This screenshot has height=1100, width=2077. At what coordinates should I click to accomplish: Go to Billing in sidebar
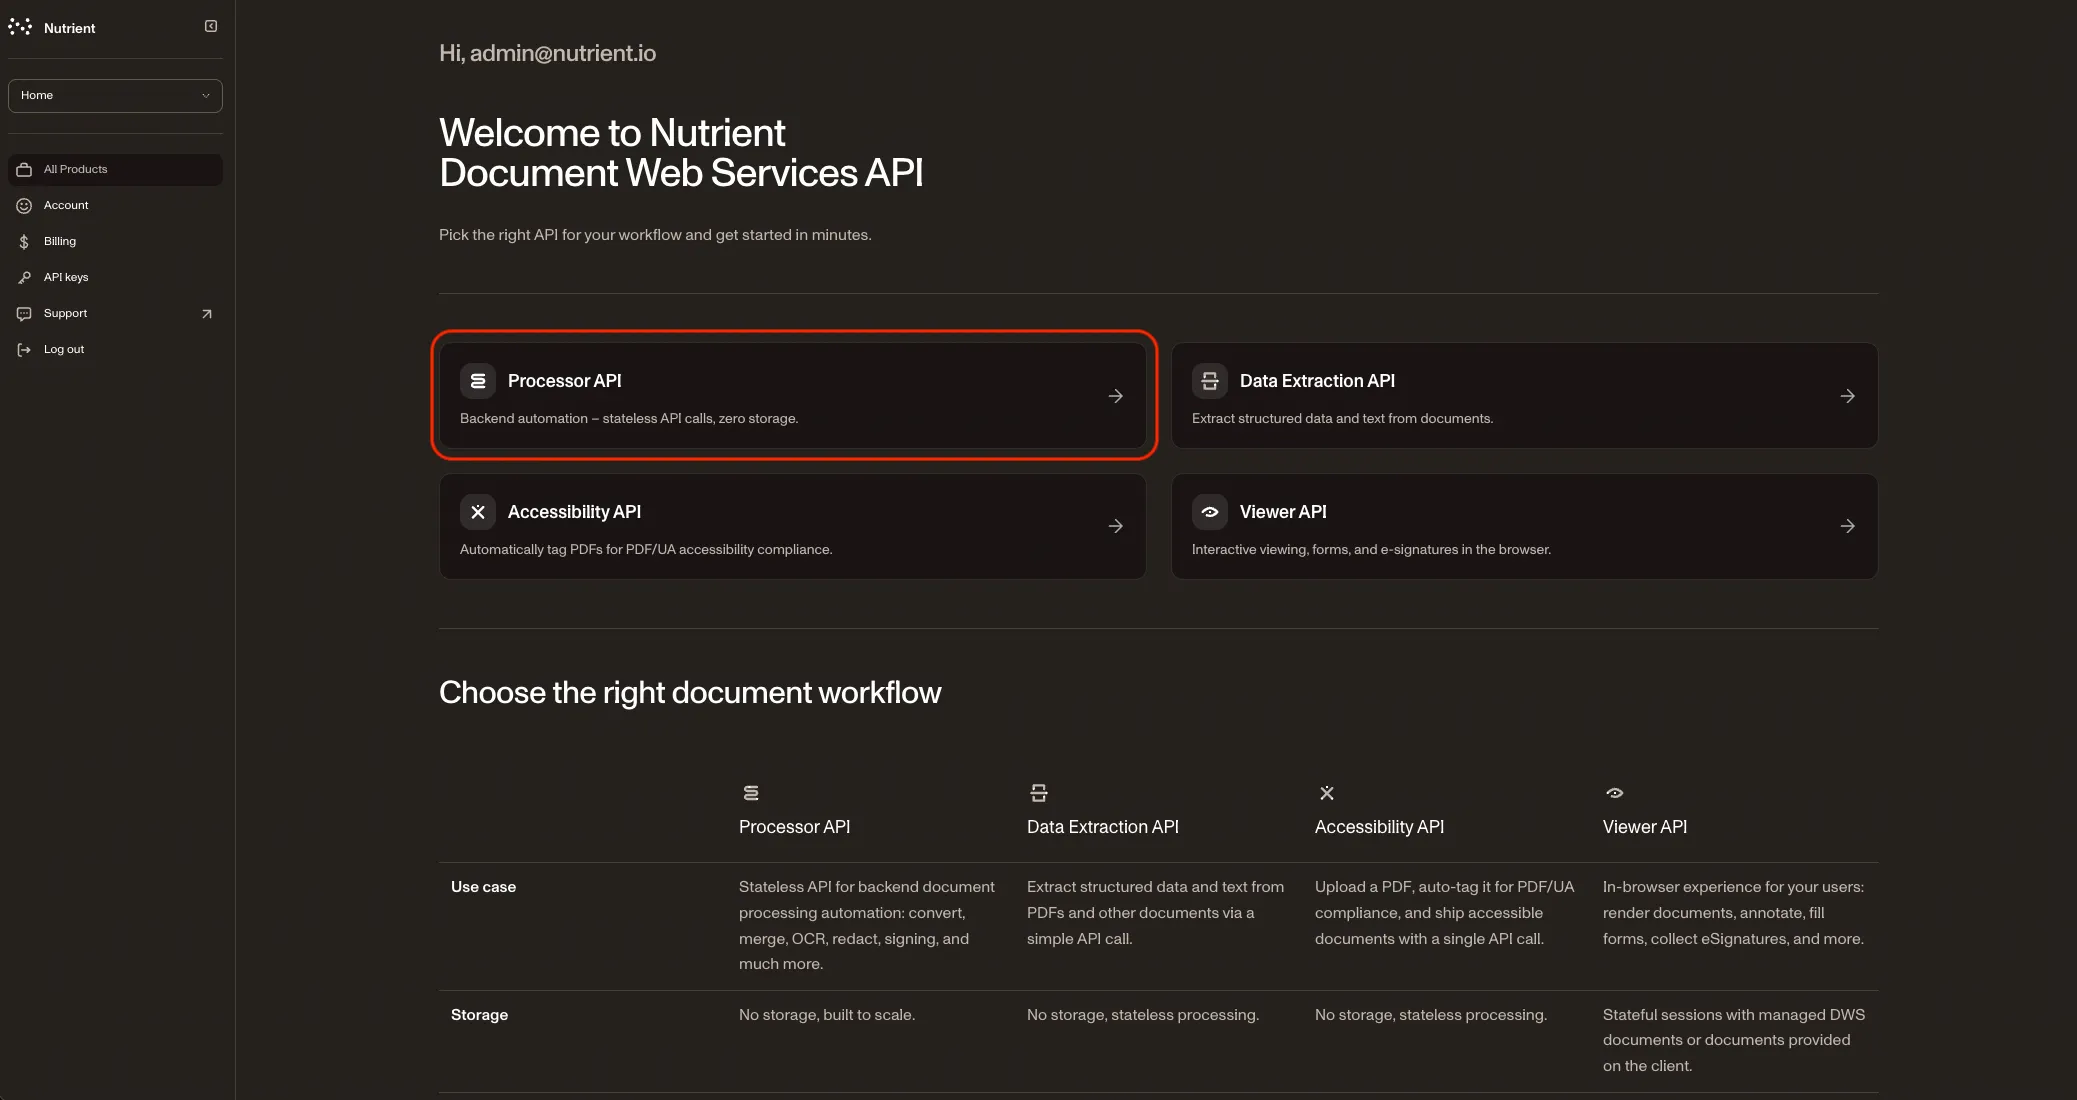115,242
